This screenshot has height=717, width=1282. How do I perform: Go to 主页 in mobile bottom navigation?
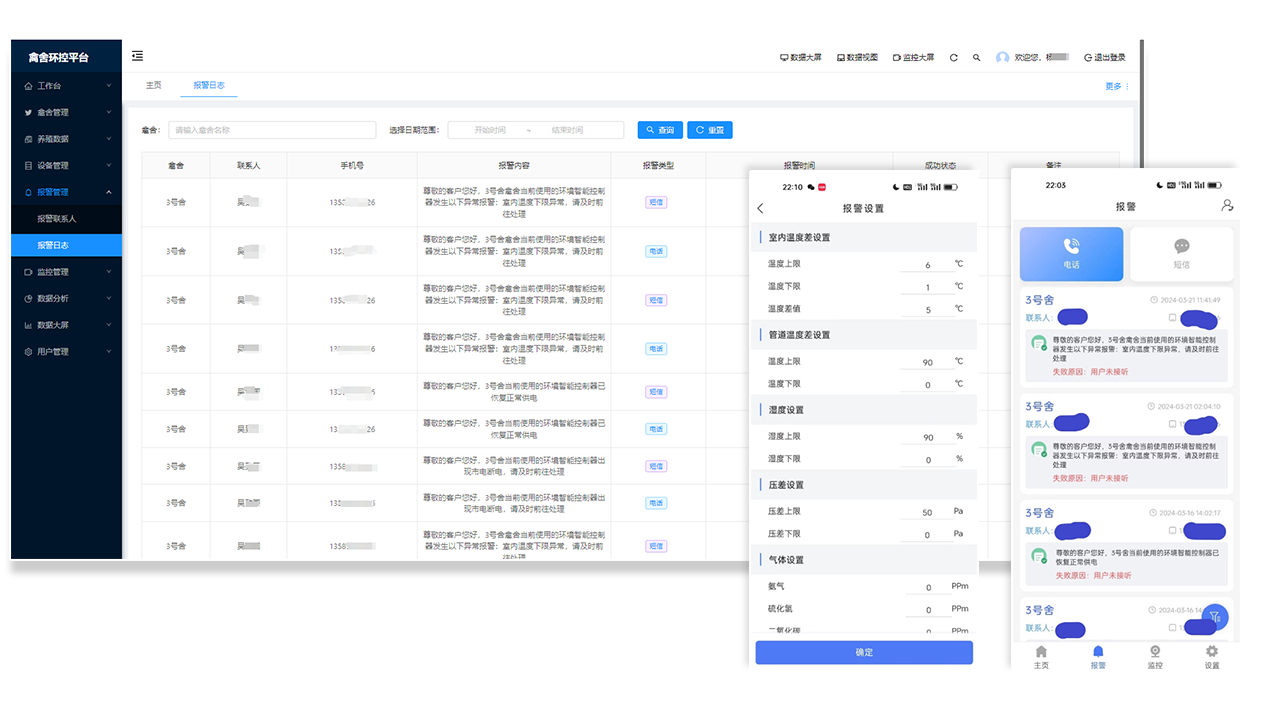[1041, 657]
